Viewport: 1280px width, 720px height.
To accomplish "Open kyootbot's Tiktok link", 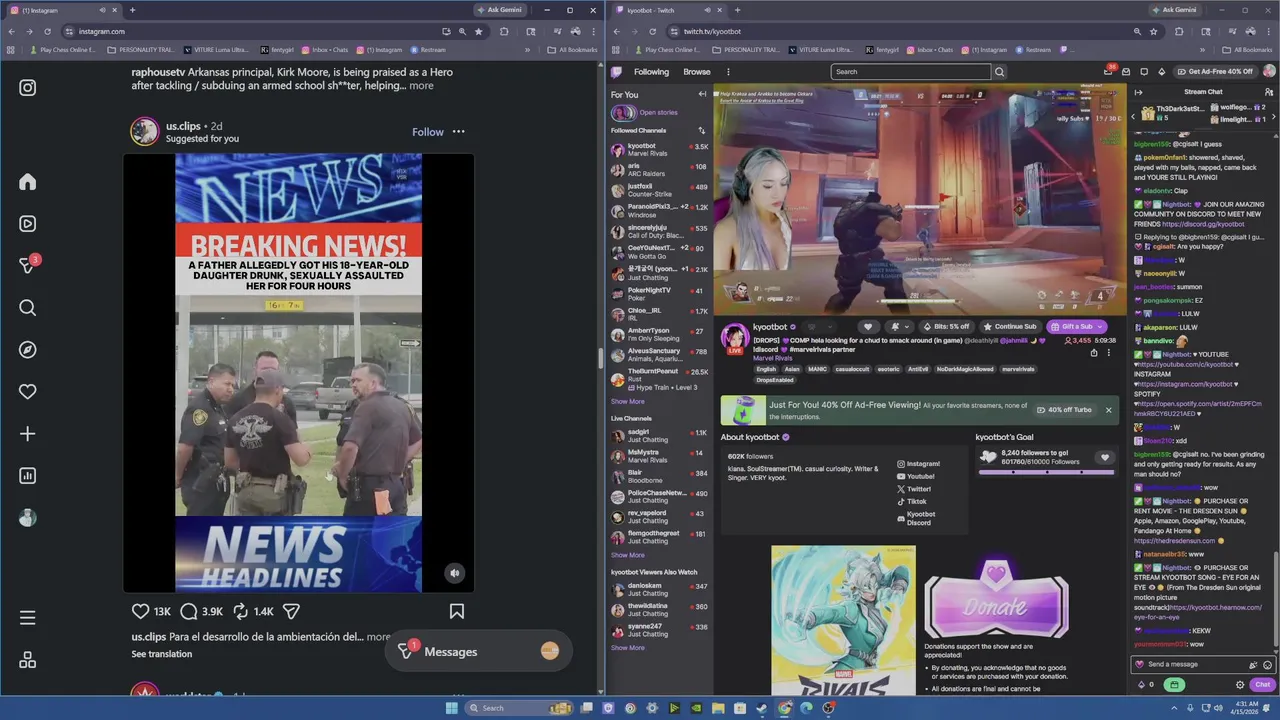I will pyautogui.click(x=912, y=501).
